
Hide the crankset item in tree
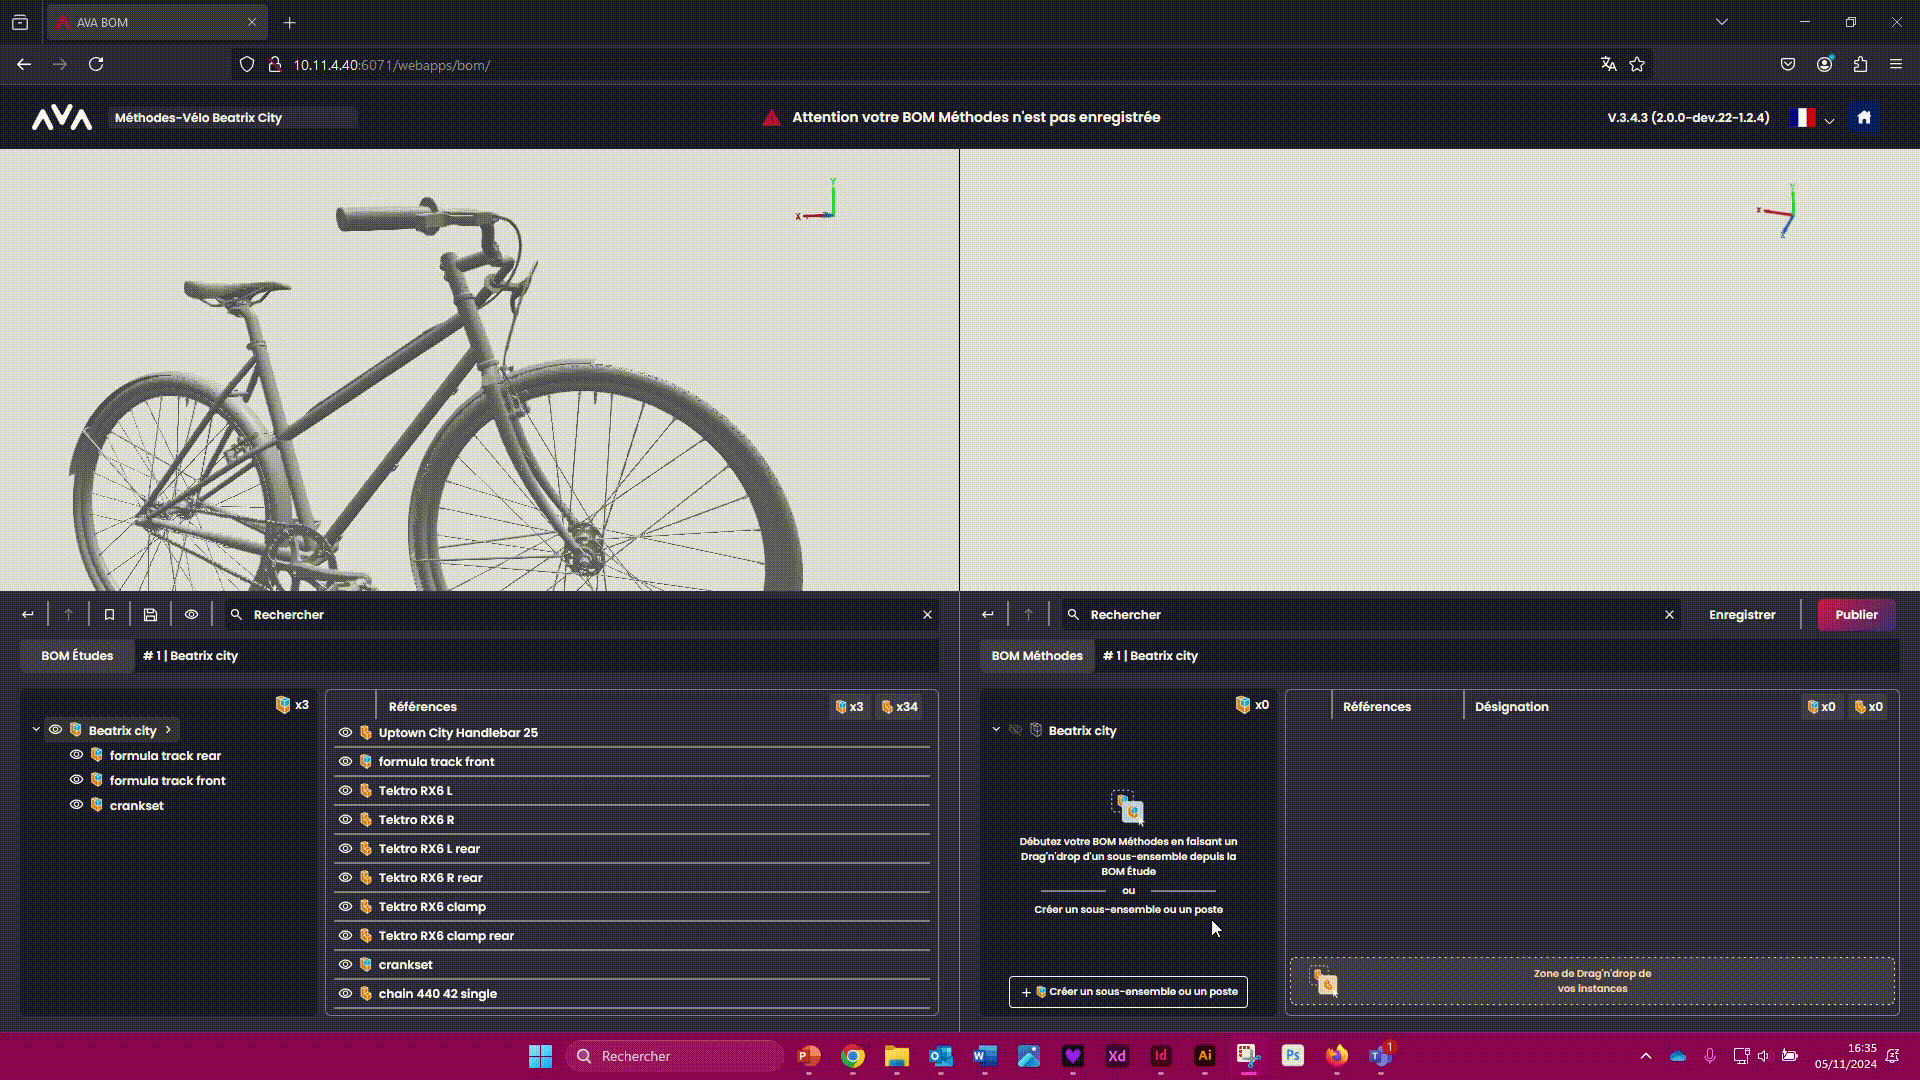(76, 805)
